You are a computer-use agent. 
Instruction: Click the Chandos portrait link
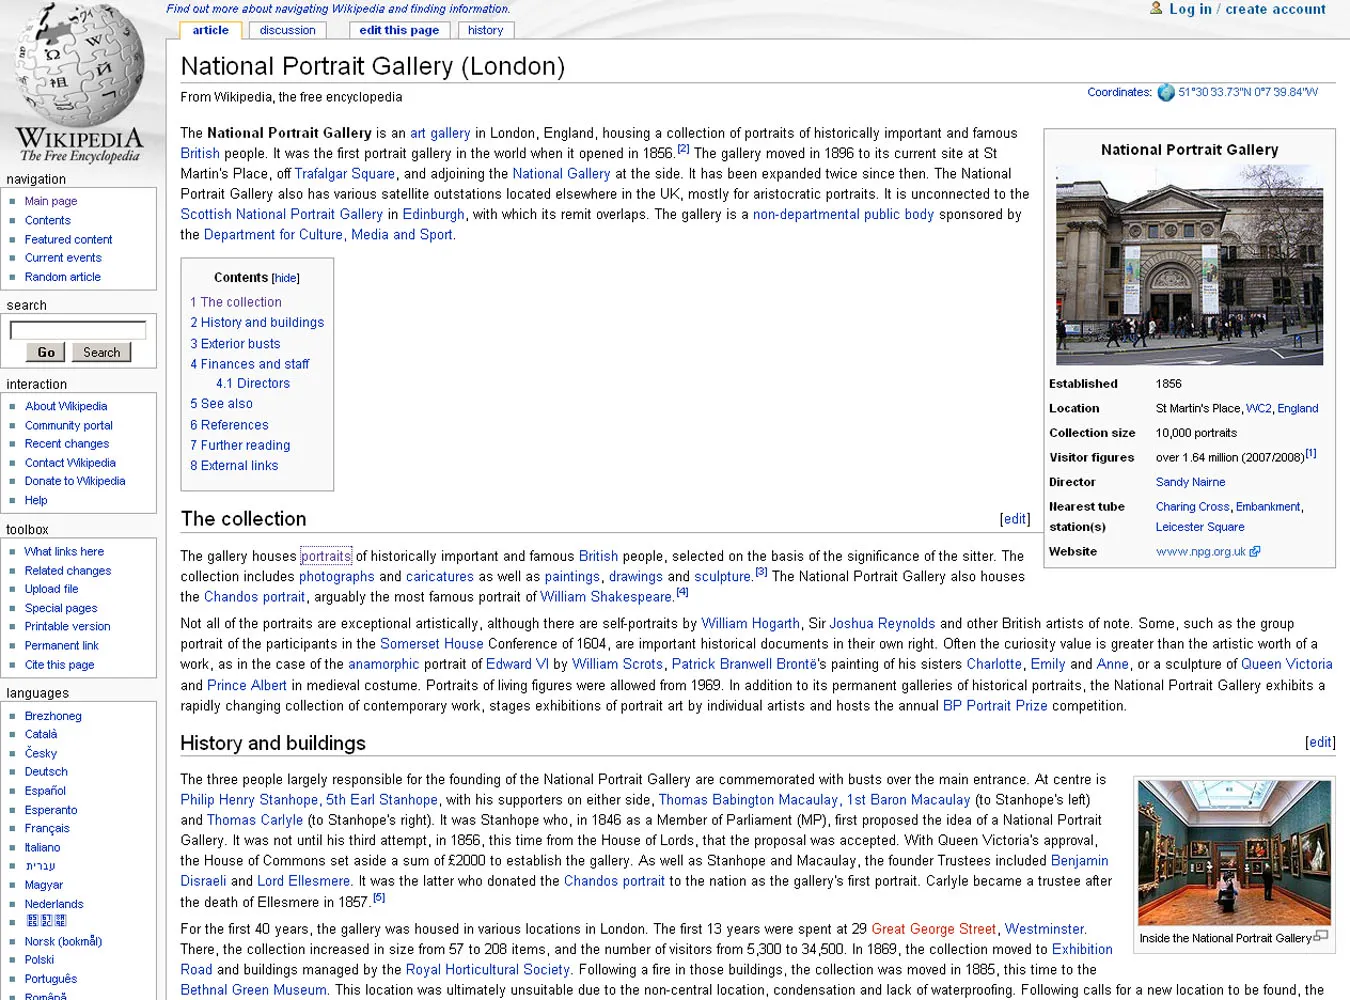(x=254, y=596)
